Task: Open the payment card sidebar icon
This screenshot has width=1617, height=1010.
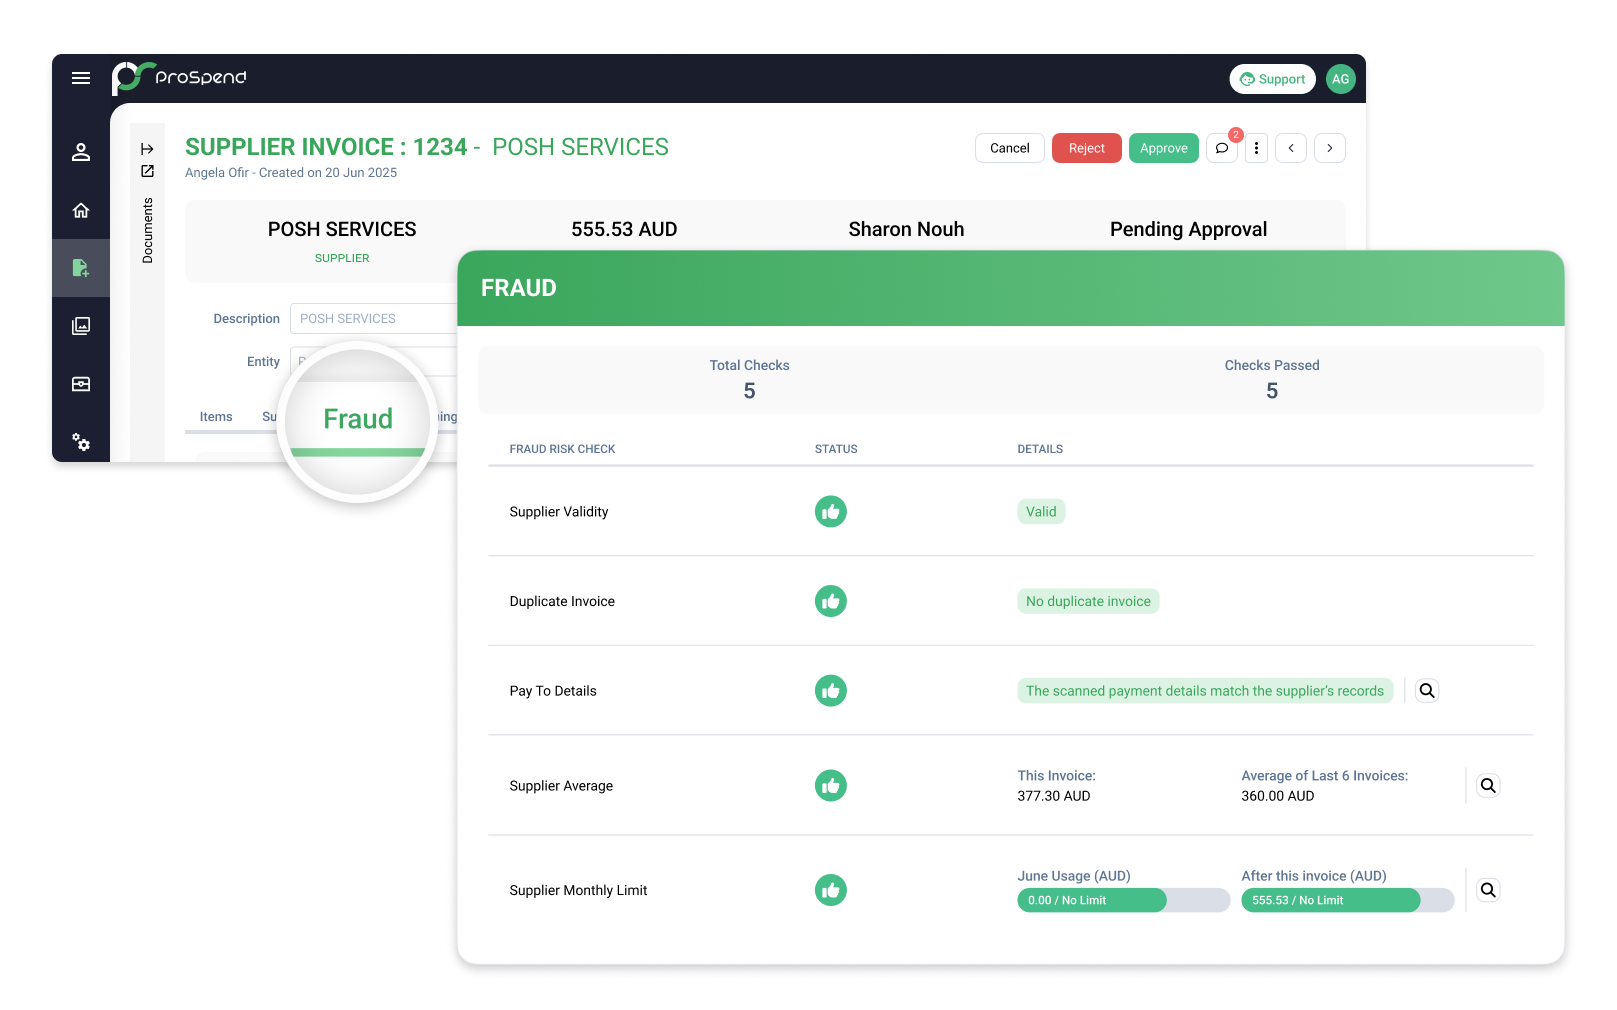Action: 81,384
